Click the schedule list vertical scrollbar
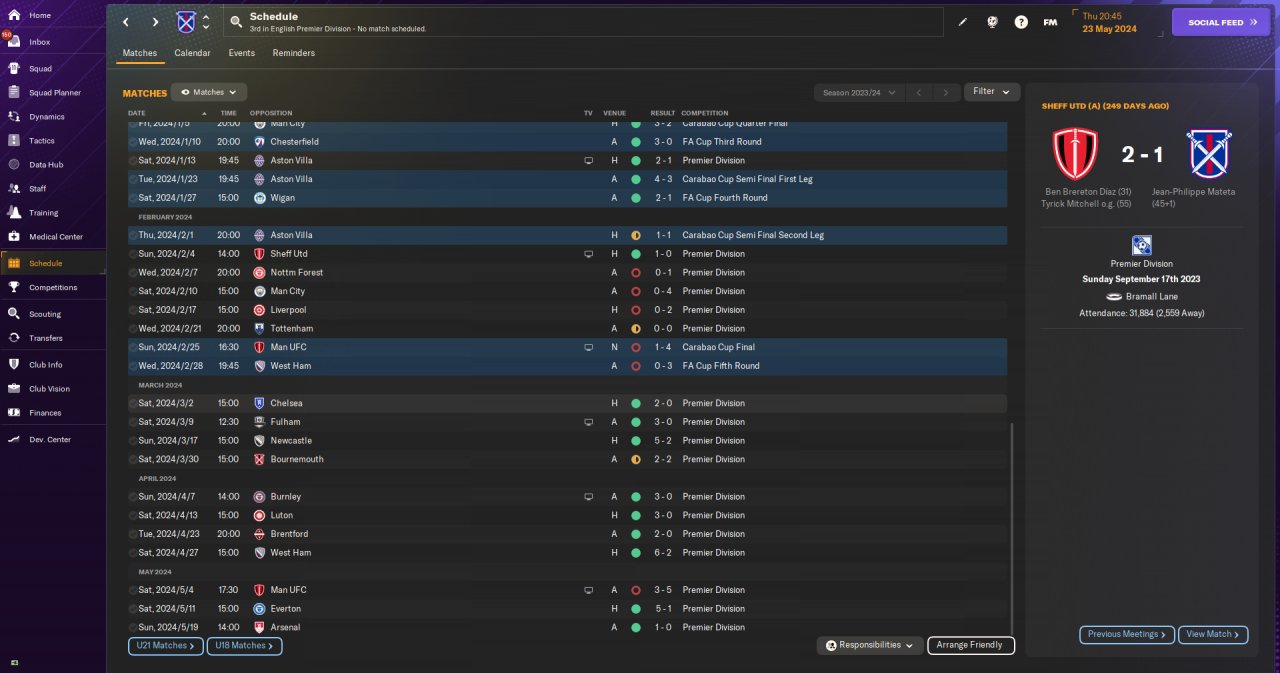This screenshot has width=1280, height=673. click(x=1012, y=528)
